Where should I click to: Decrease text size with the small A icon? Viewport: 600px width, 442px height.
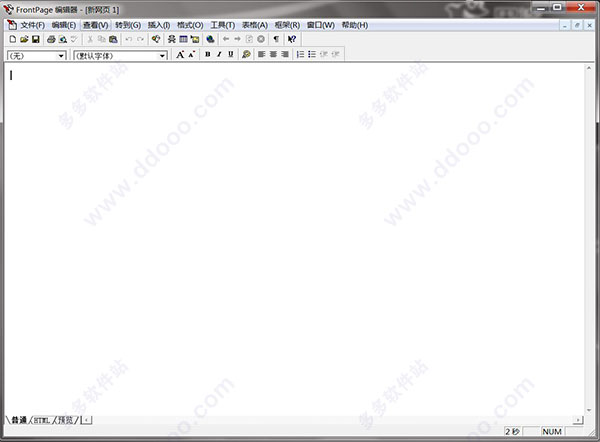(x=191, y=54)
